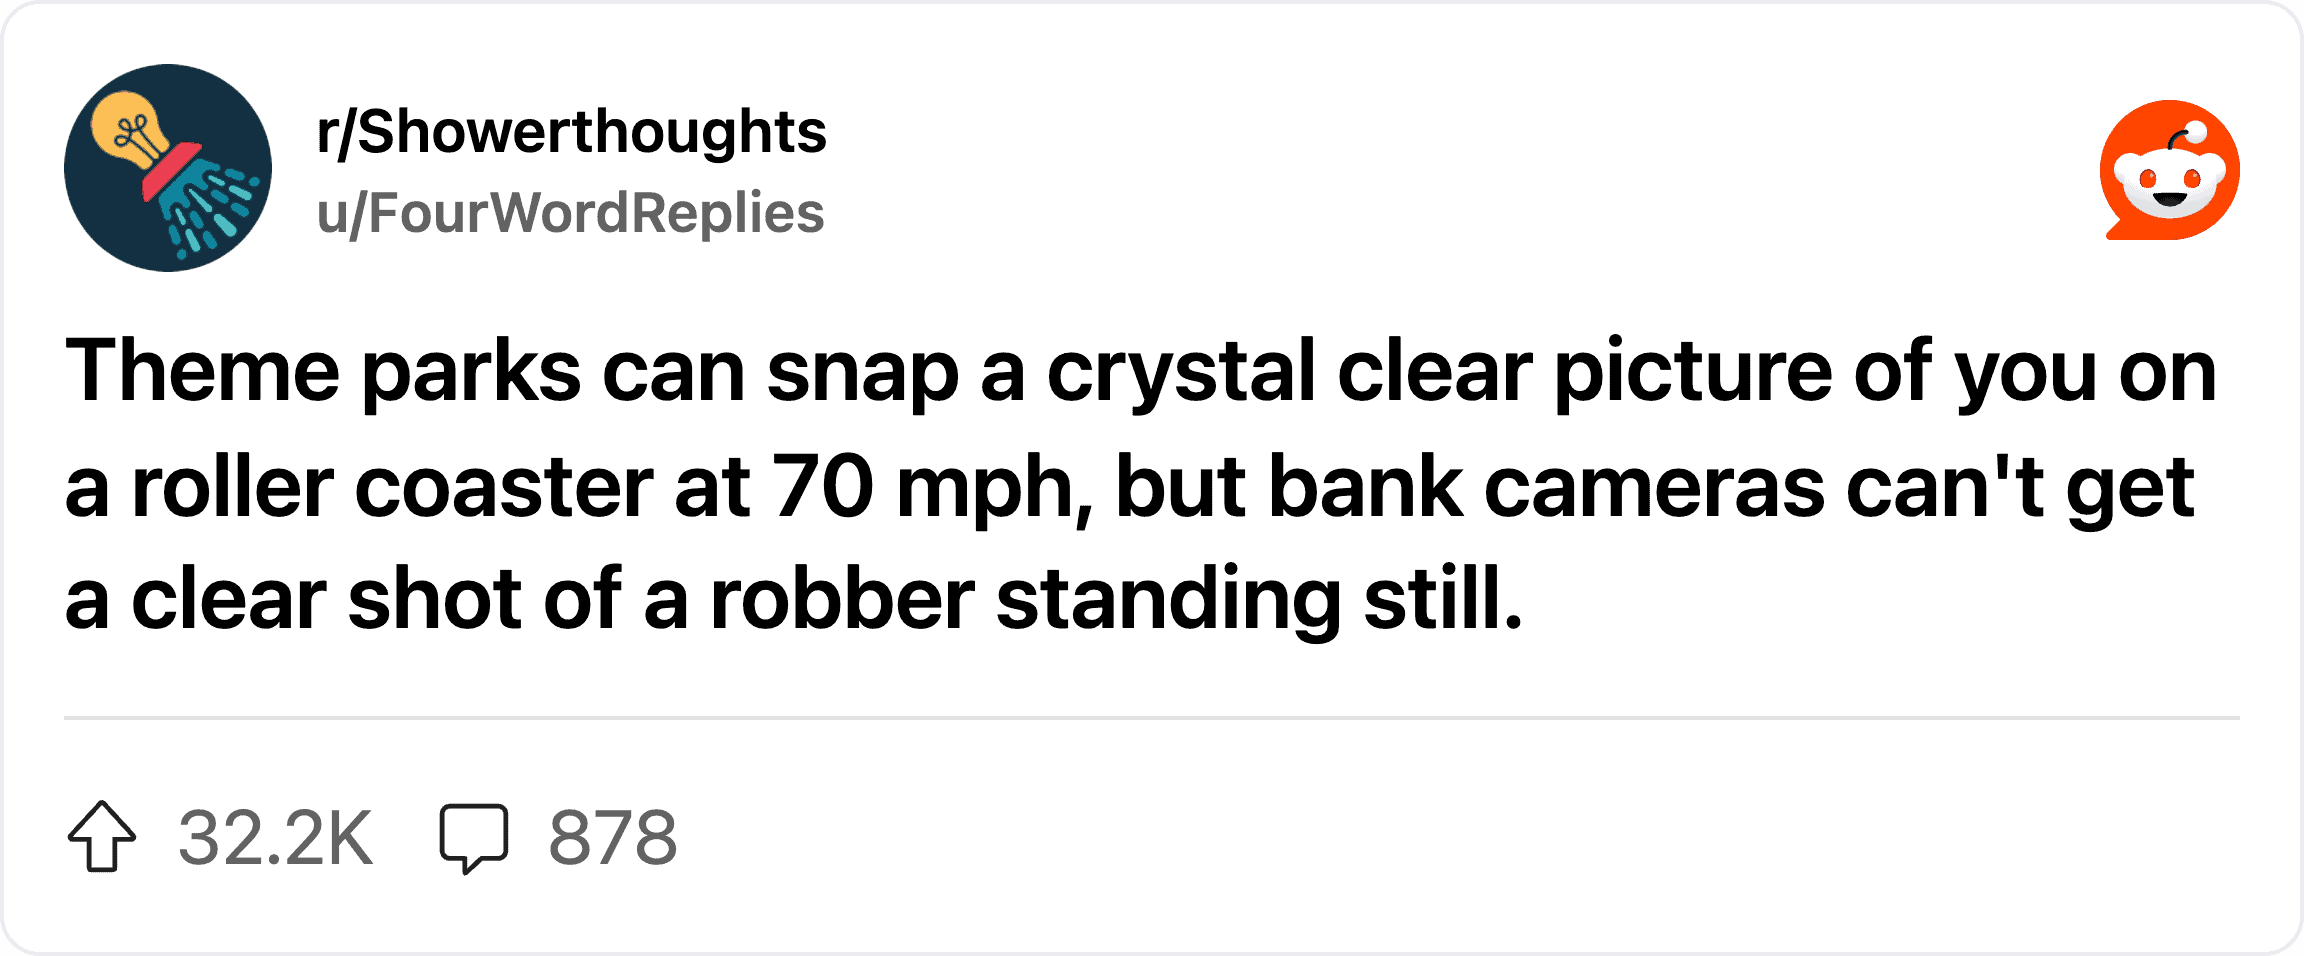Open u/FourWordReplies user profile
The height and width of the screenshot is (956, 2304).
571,213
